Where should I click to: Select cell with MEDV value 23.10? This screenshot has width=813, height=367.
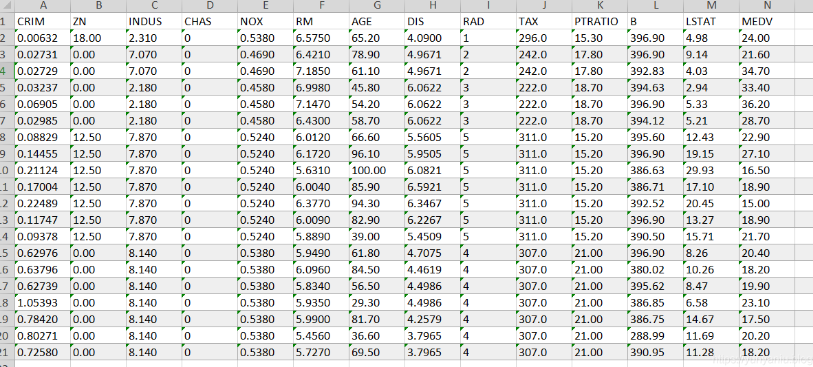[767, 303]
